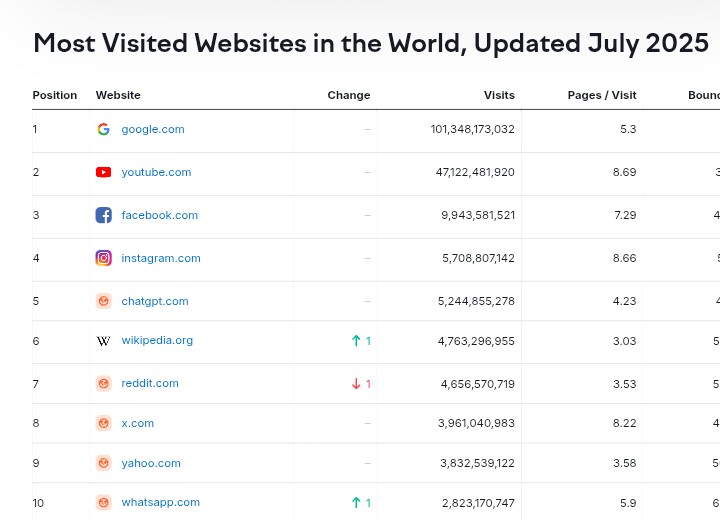Open the youtube.com link

pos(156,172)
